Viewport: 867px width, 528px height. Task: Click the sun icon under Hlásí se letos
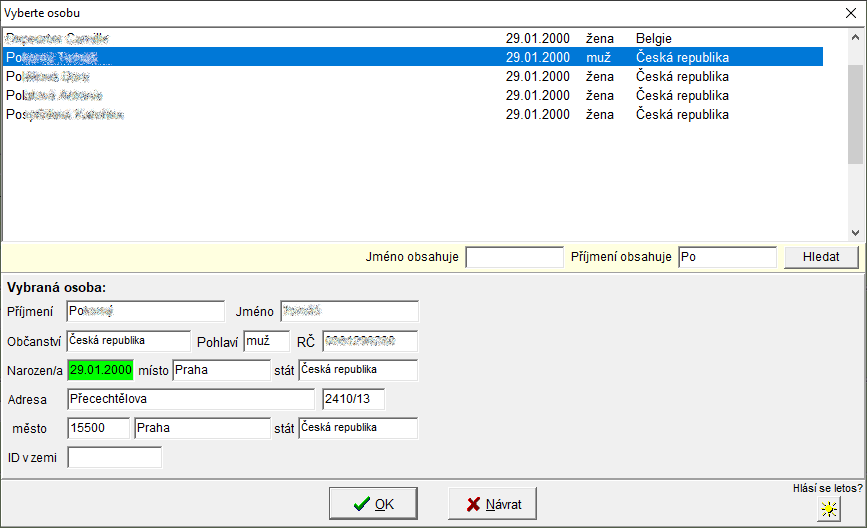point(828,509)
